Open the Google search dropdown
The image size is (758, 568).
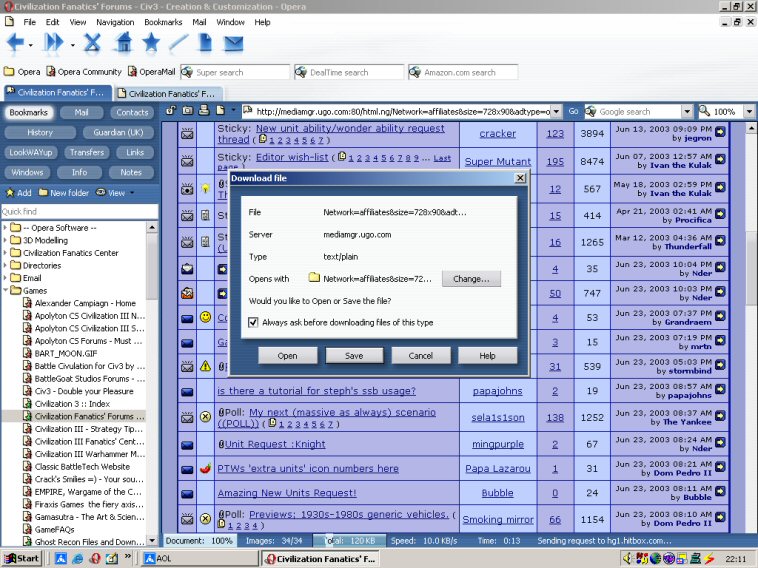pyautogui.click(x=687, y=112)
